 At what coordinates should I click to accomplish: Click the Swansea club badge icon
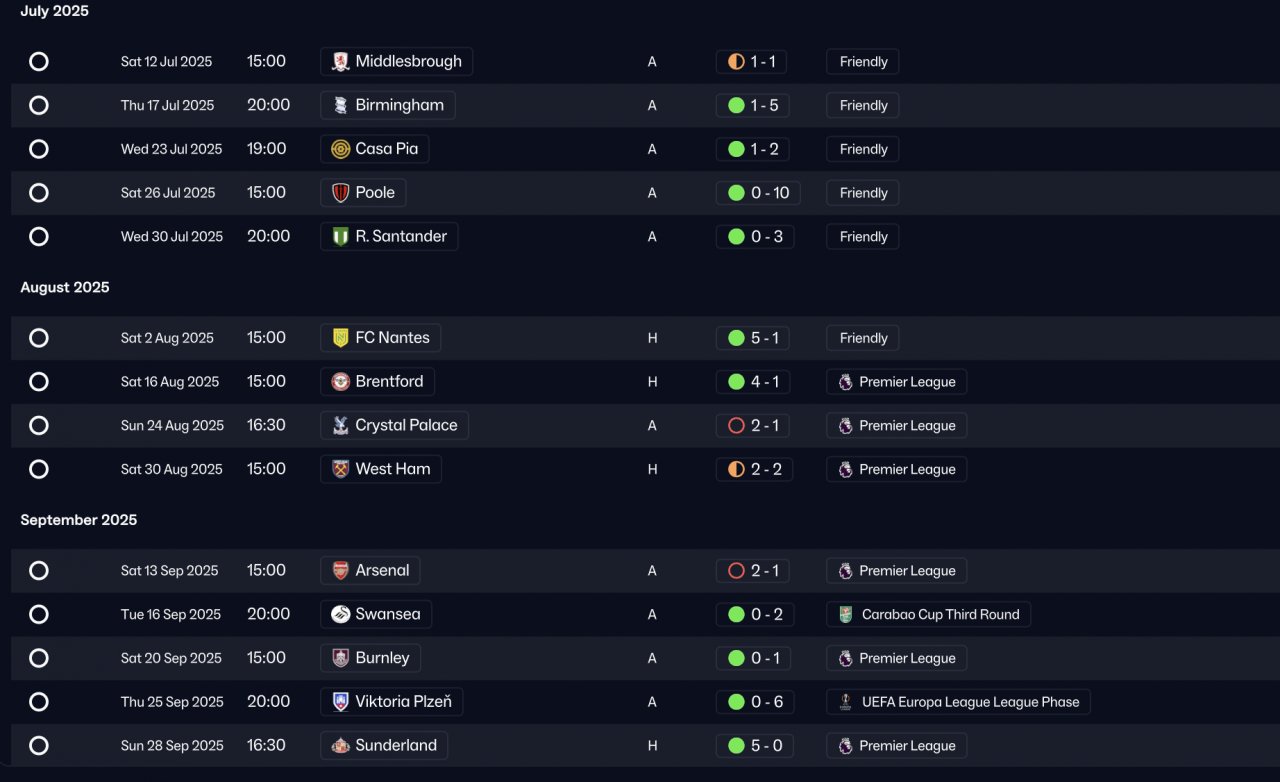[x=341, y=615]
